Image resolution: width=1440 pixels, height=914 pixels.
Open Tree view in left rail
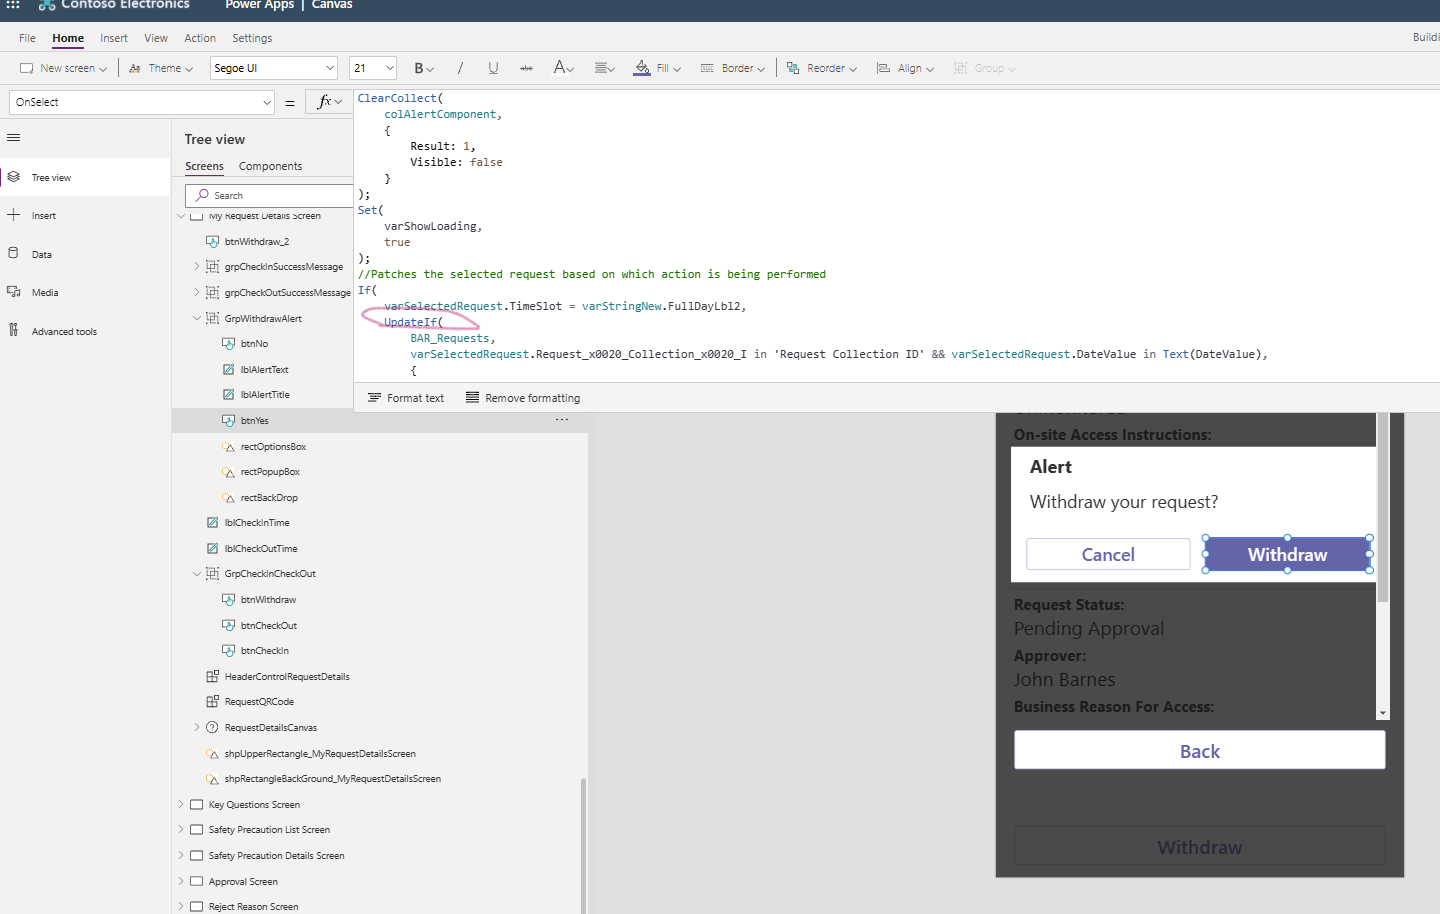85,177
